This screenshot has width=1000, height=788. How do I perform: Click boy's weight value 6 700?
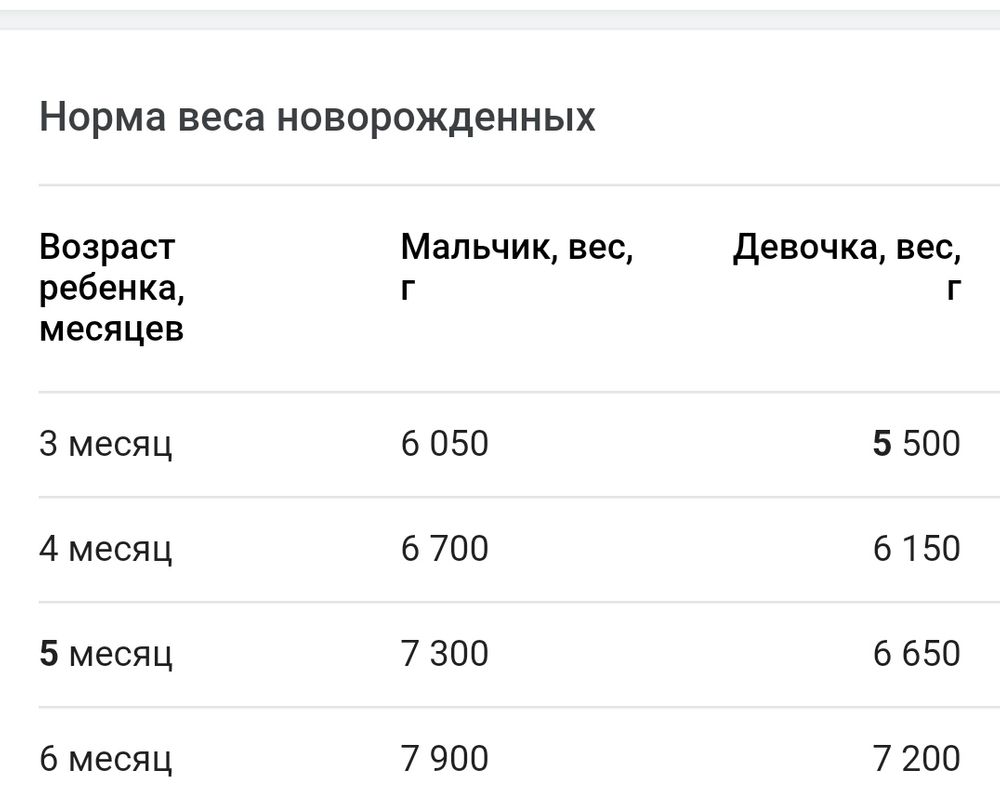click(445, 548)
